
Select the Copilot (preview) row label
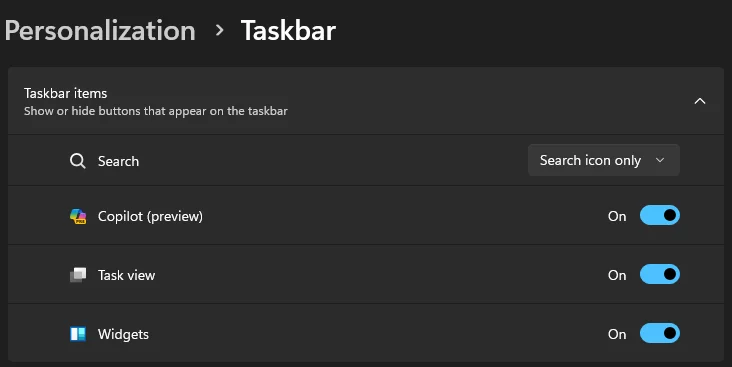(x=150, y=216)
